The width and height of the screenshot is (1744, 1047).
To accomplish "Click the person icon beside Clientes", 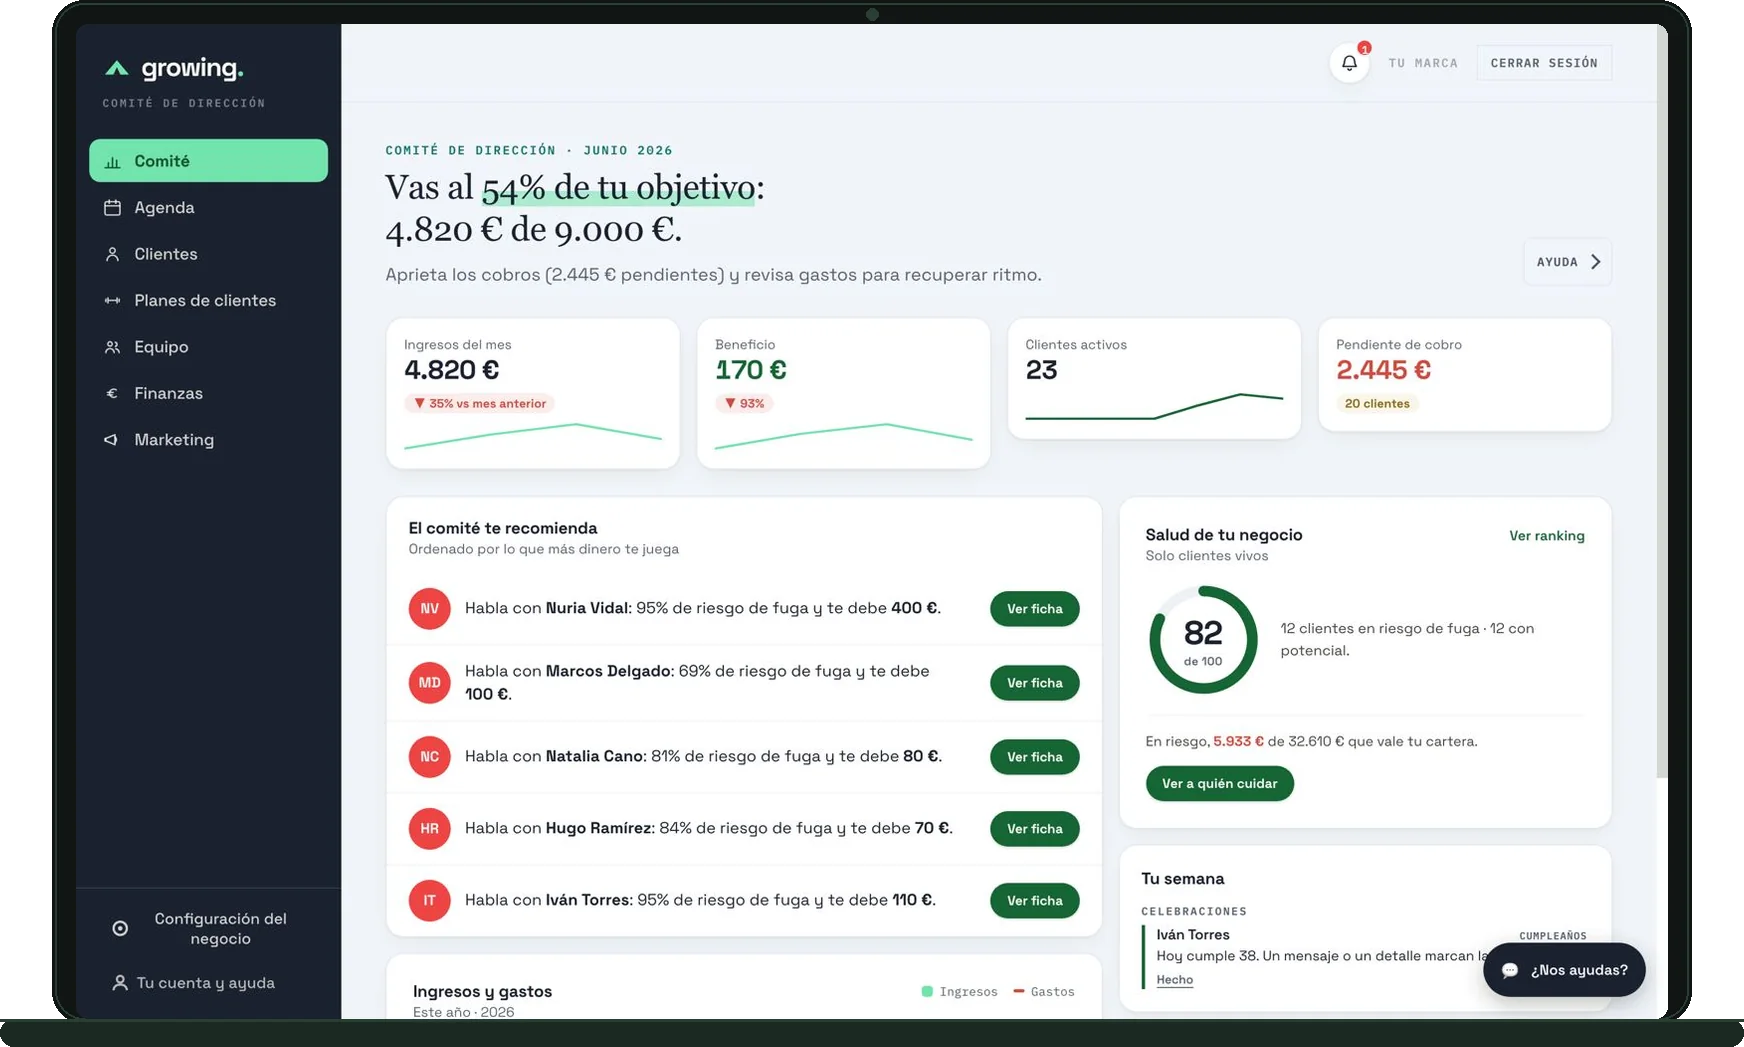I will tap(112, 254).
